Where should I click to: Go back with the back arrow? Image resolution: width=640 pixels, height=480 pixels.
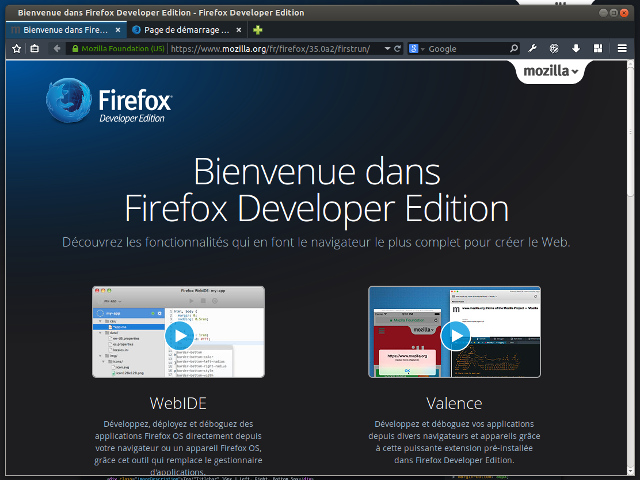[x=57, y=49]
